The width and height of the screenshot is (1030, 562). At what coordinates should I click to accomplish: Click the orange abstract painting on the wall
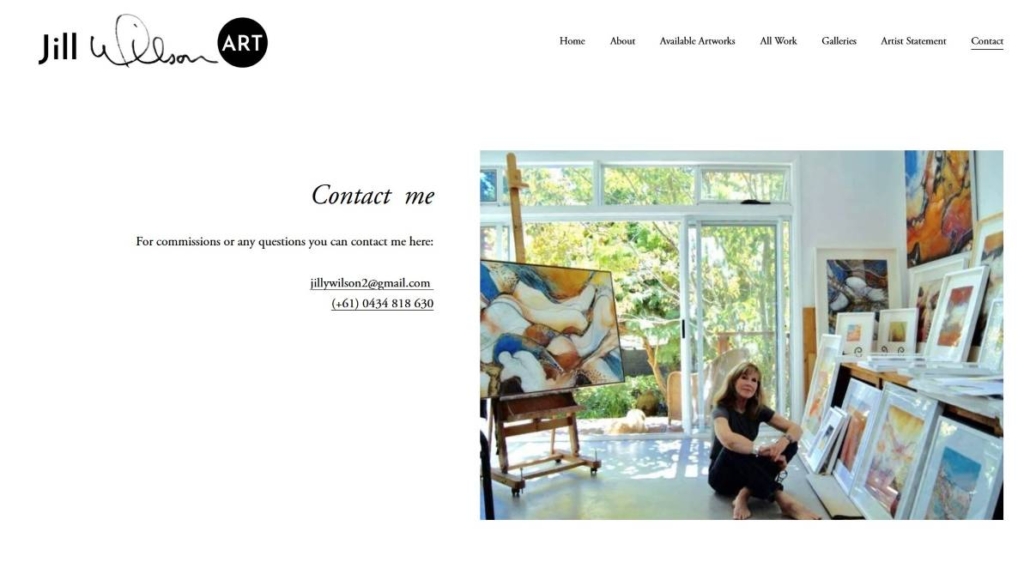pyautogui.click(x=938, y=205)
